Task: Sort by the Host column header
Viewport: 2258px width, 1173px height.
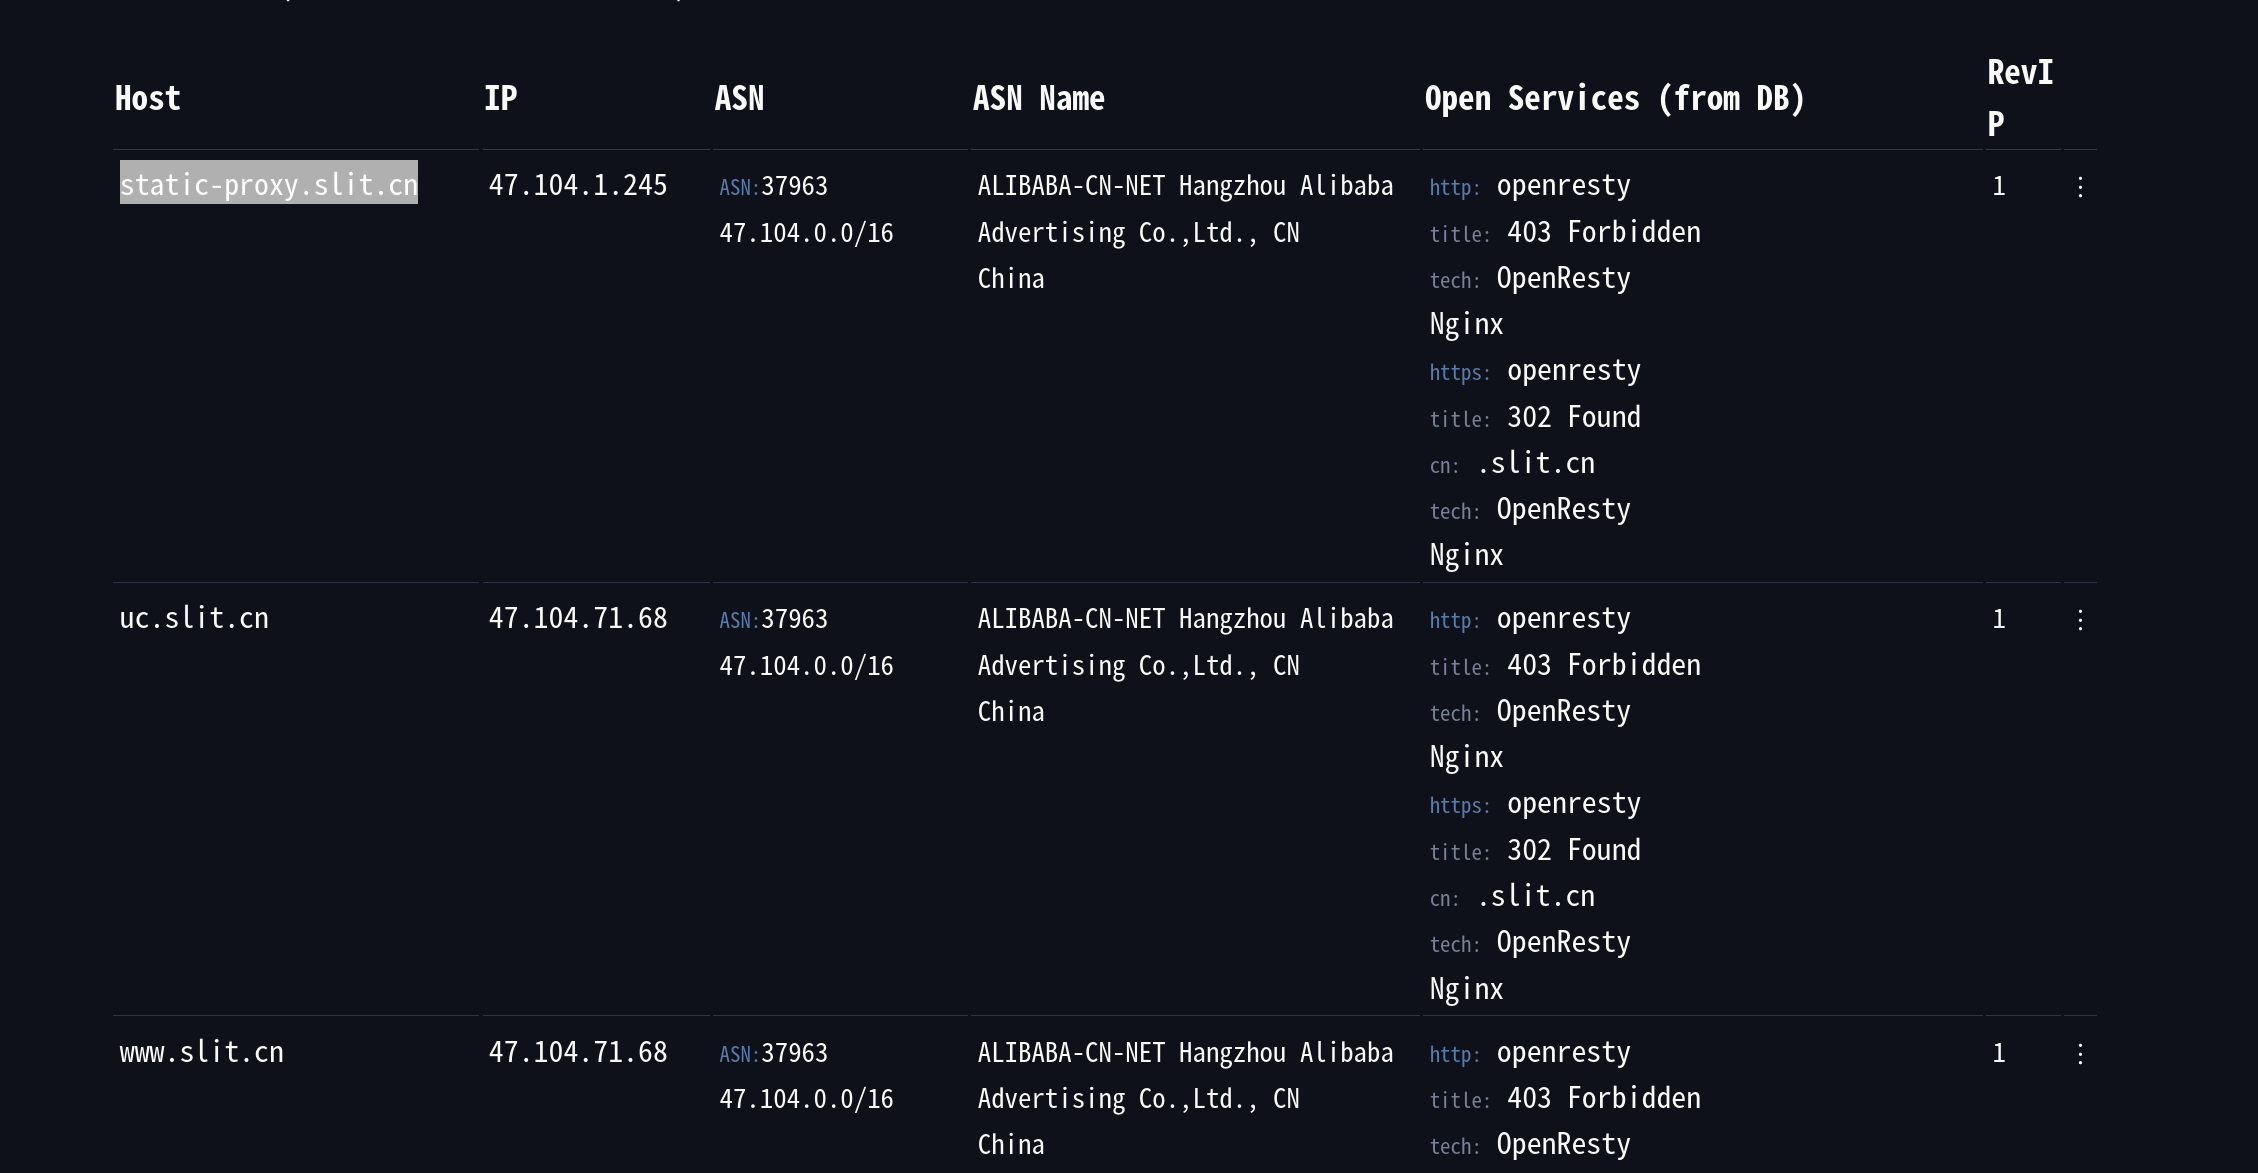Action: (x=148, y=99)
